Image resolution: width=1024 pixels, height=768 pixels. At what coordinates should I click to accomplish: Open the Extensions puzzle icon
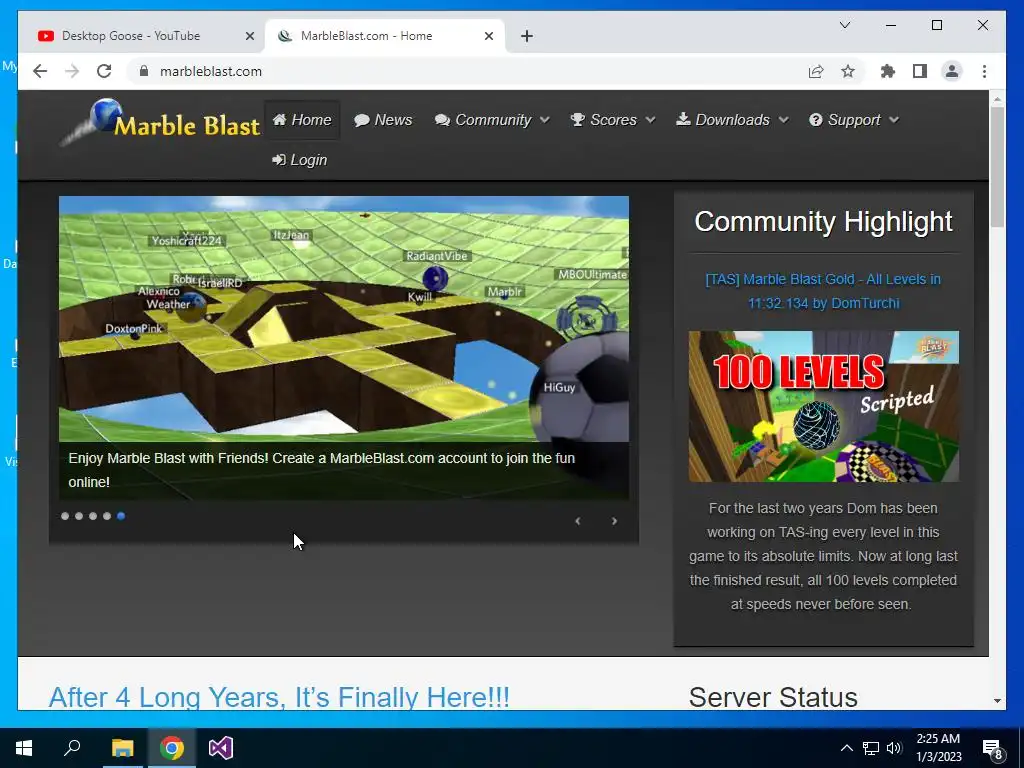[888, 71]
